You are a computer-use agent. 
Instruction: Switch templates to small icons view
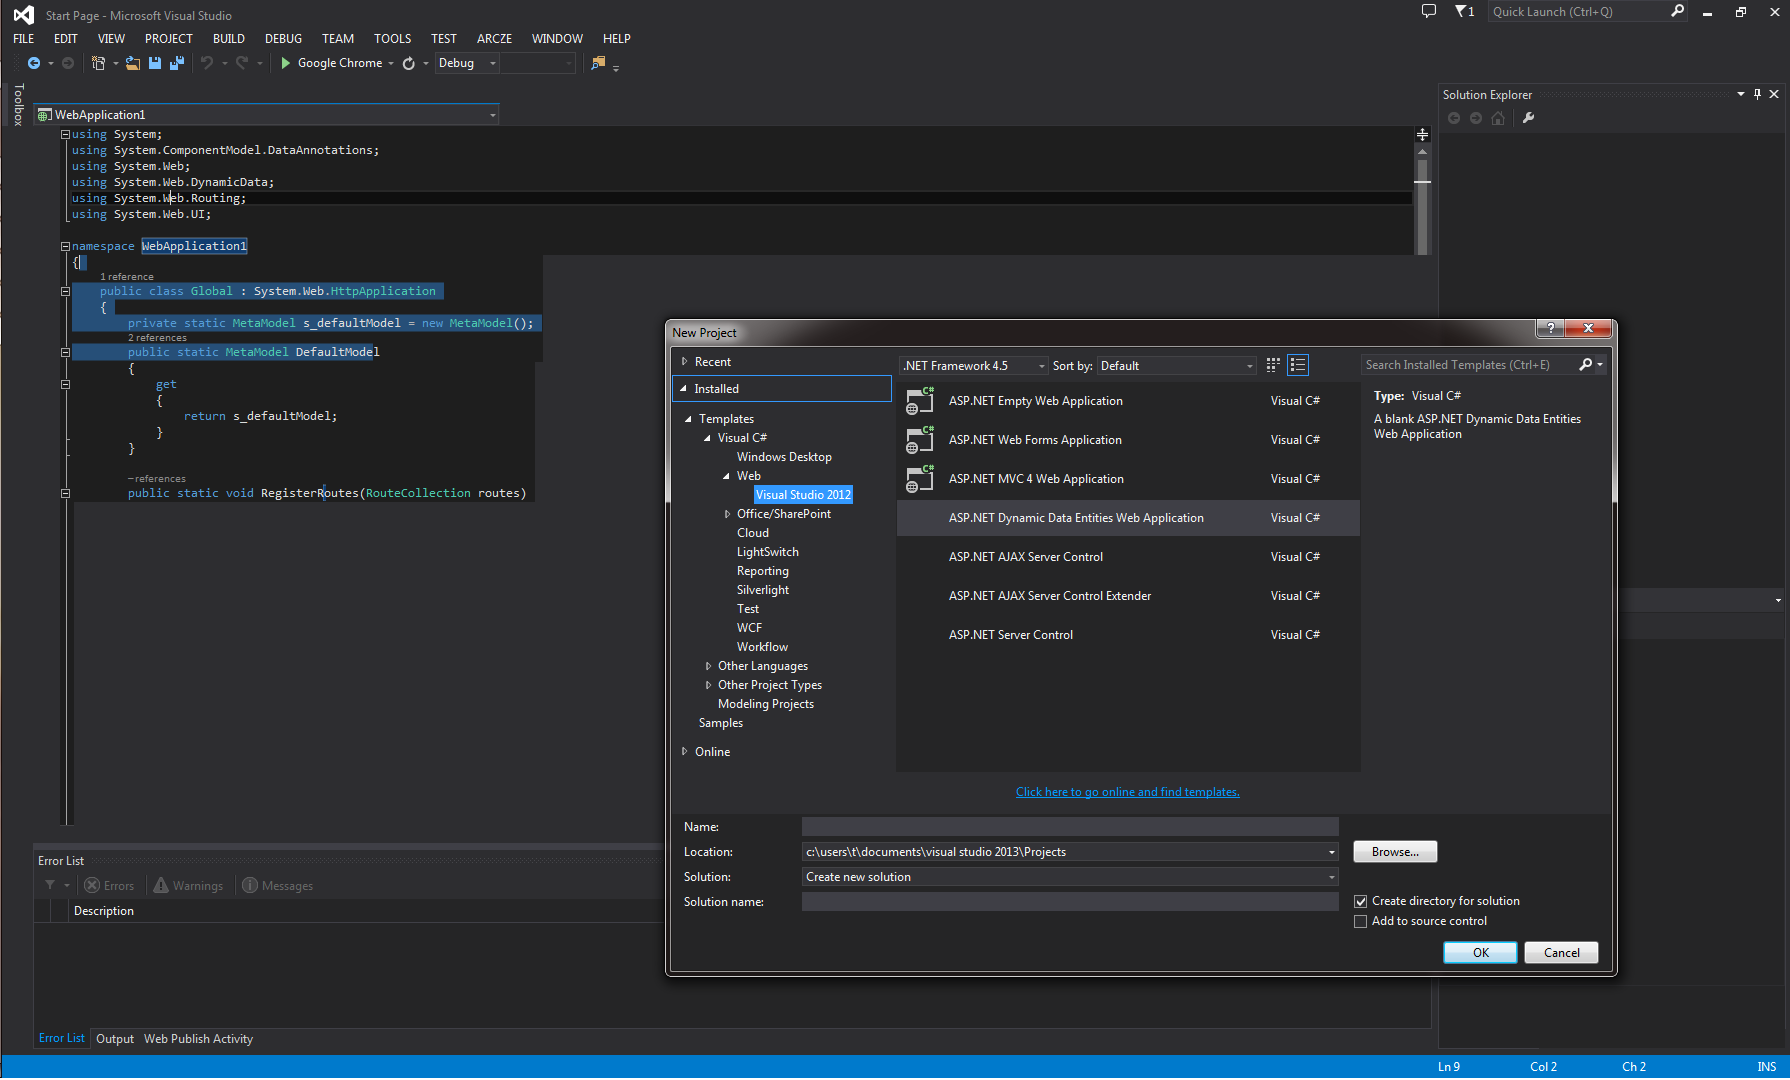[x=1272, y=365]
